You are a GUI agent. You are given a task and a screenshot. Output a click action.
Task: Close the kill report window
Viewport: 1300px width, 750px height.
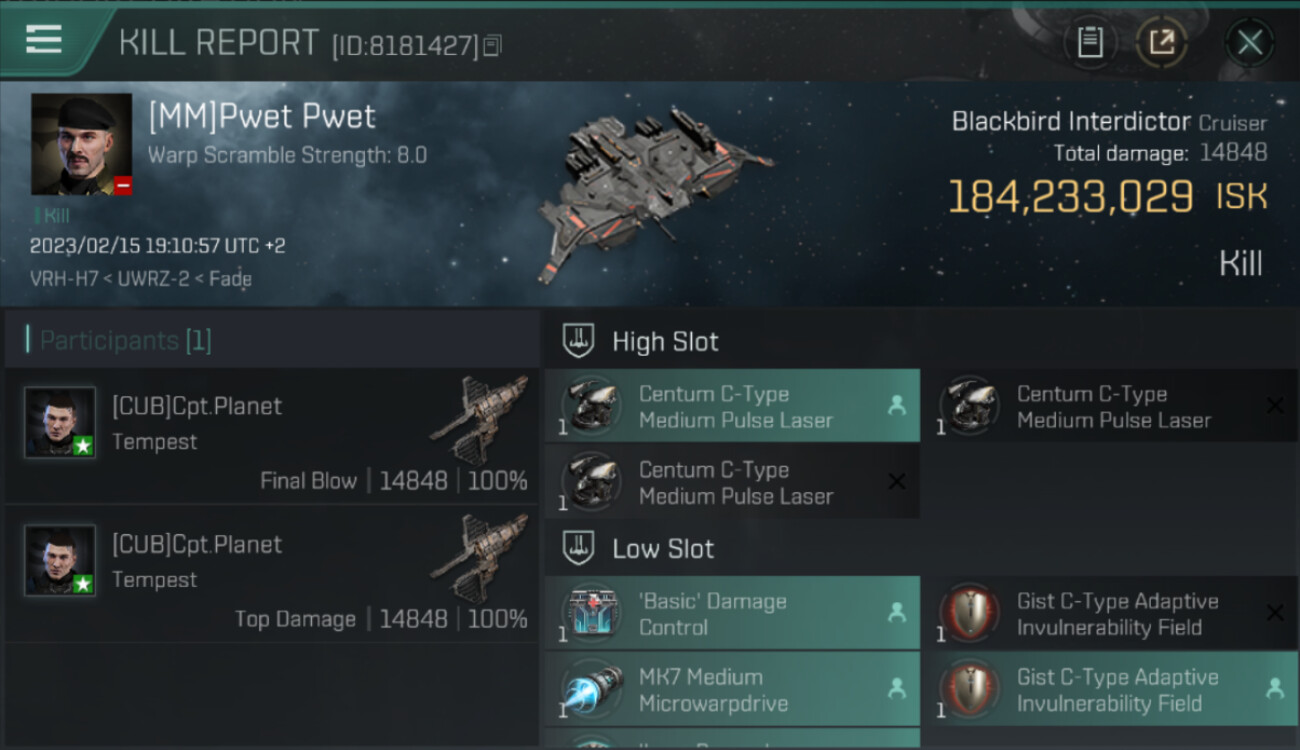tap(1249, 42)
